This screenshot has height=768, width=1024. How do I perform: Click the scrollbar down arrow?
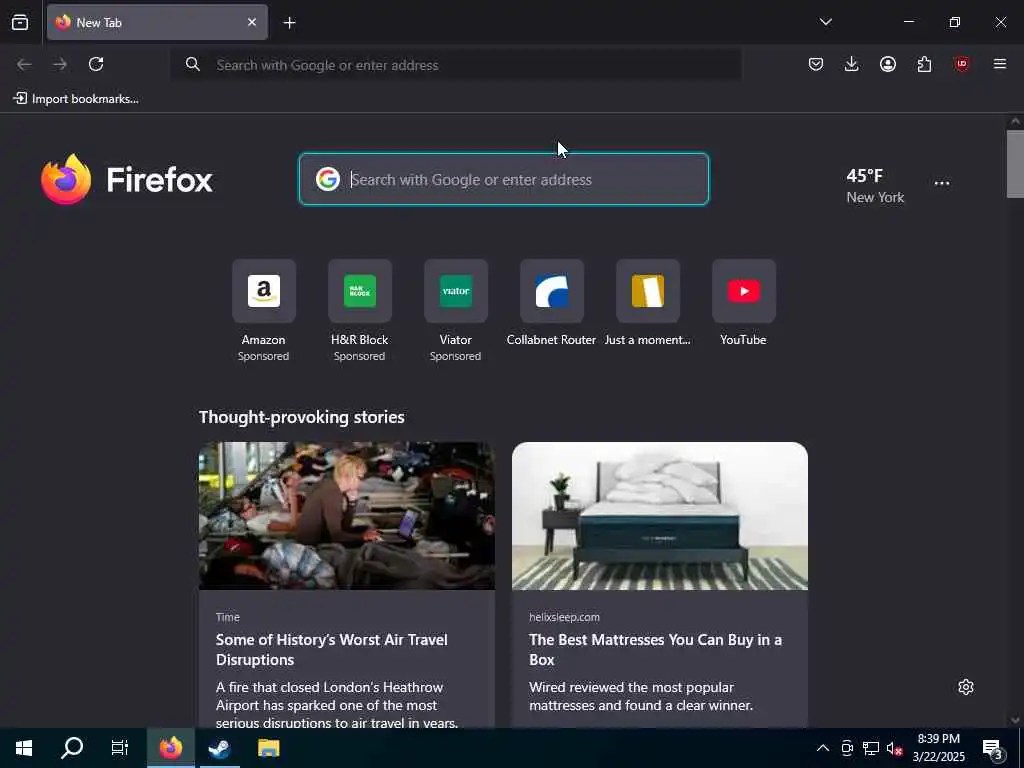[1015, 720]
